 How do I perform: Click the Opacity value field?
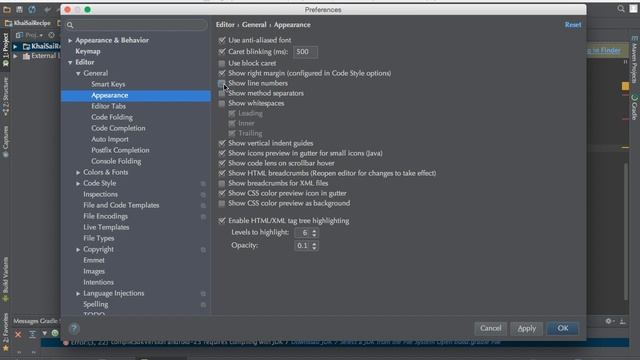[x=302, y=246]
